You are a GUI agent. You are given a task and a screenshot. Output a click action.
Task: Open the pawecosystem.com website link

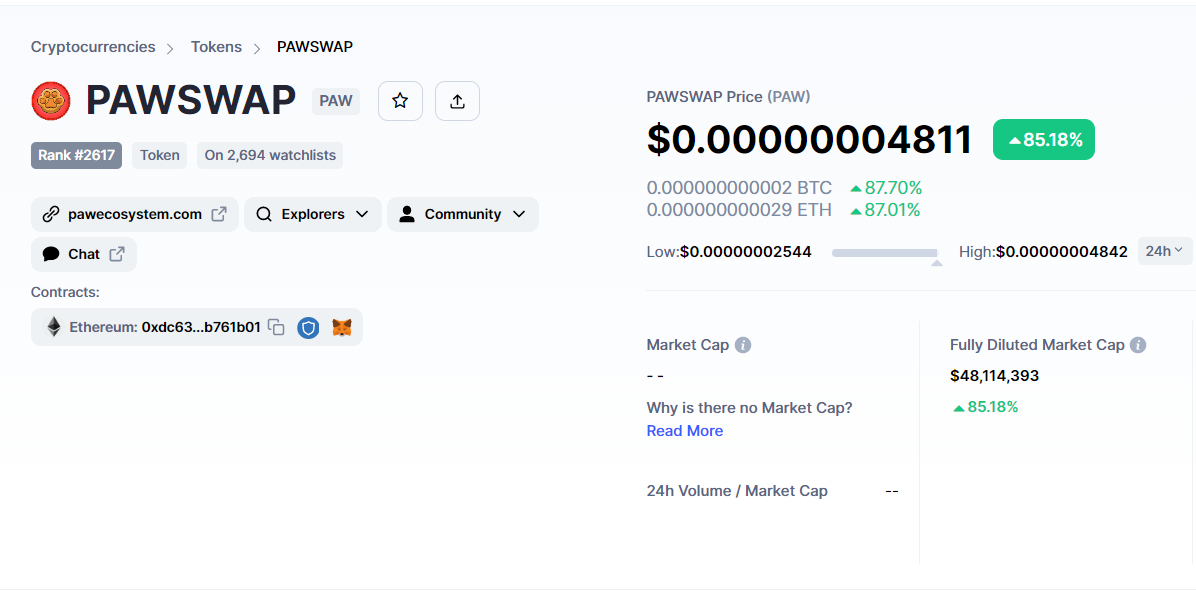pos(135,214)
